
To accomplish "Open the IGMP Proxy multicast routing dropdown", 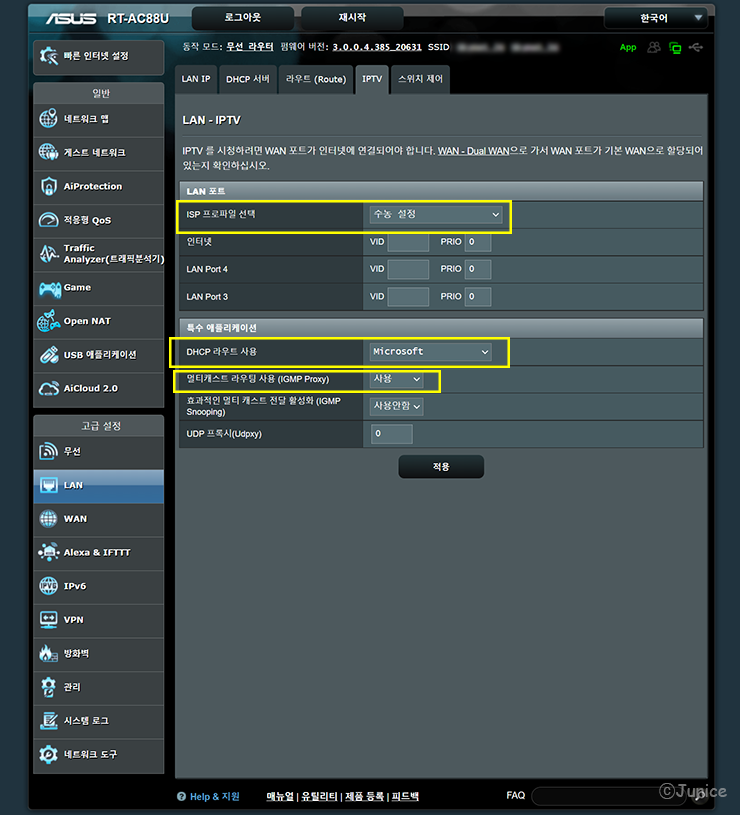I will [x=396, y=380].
